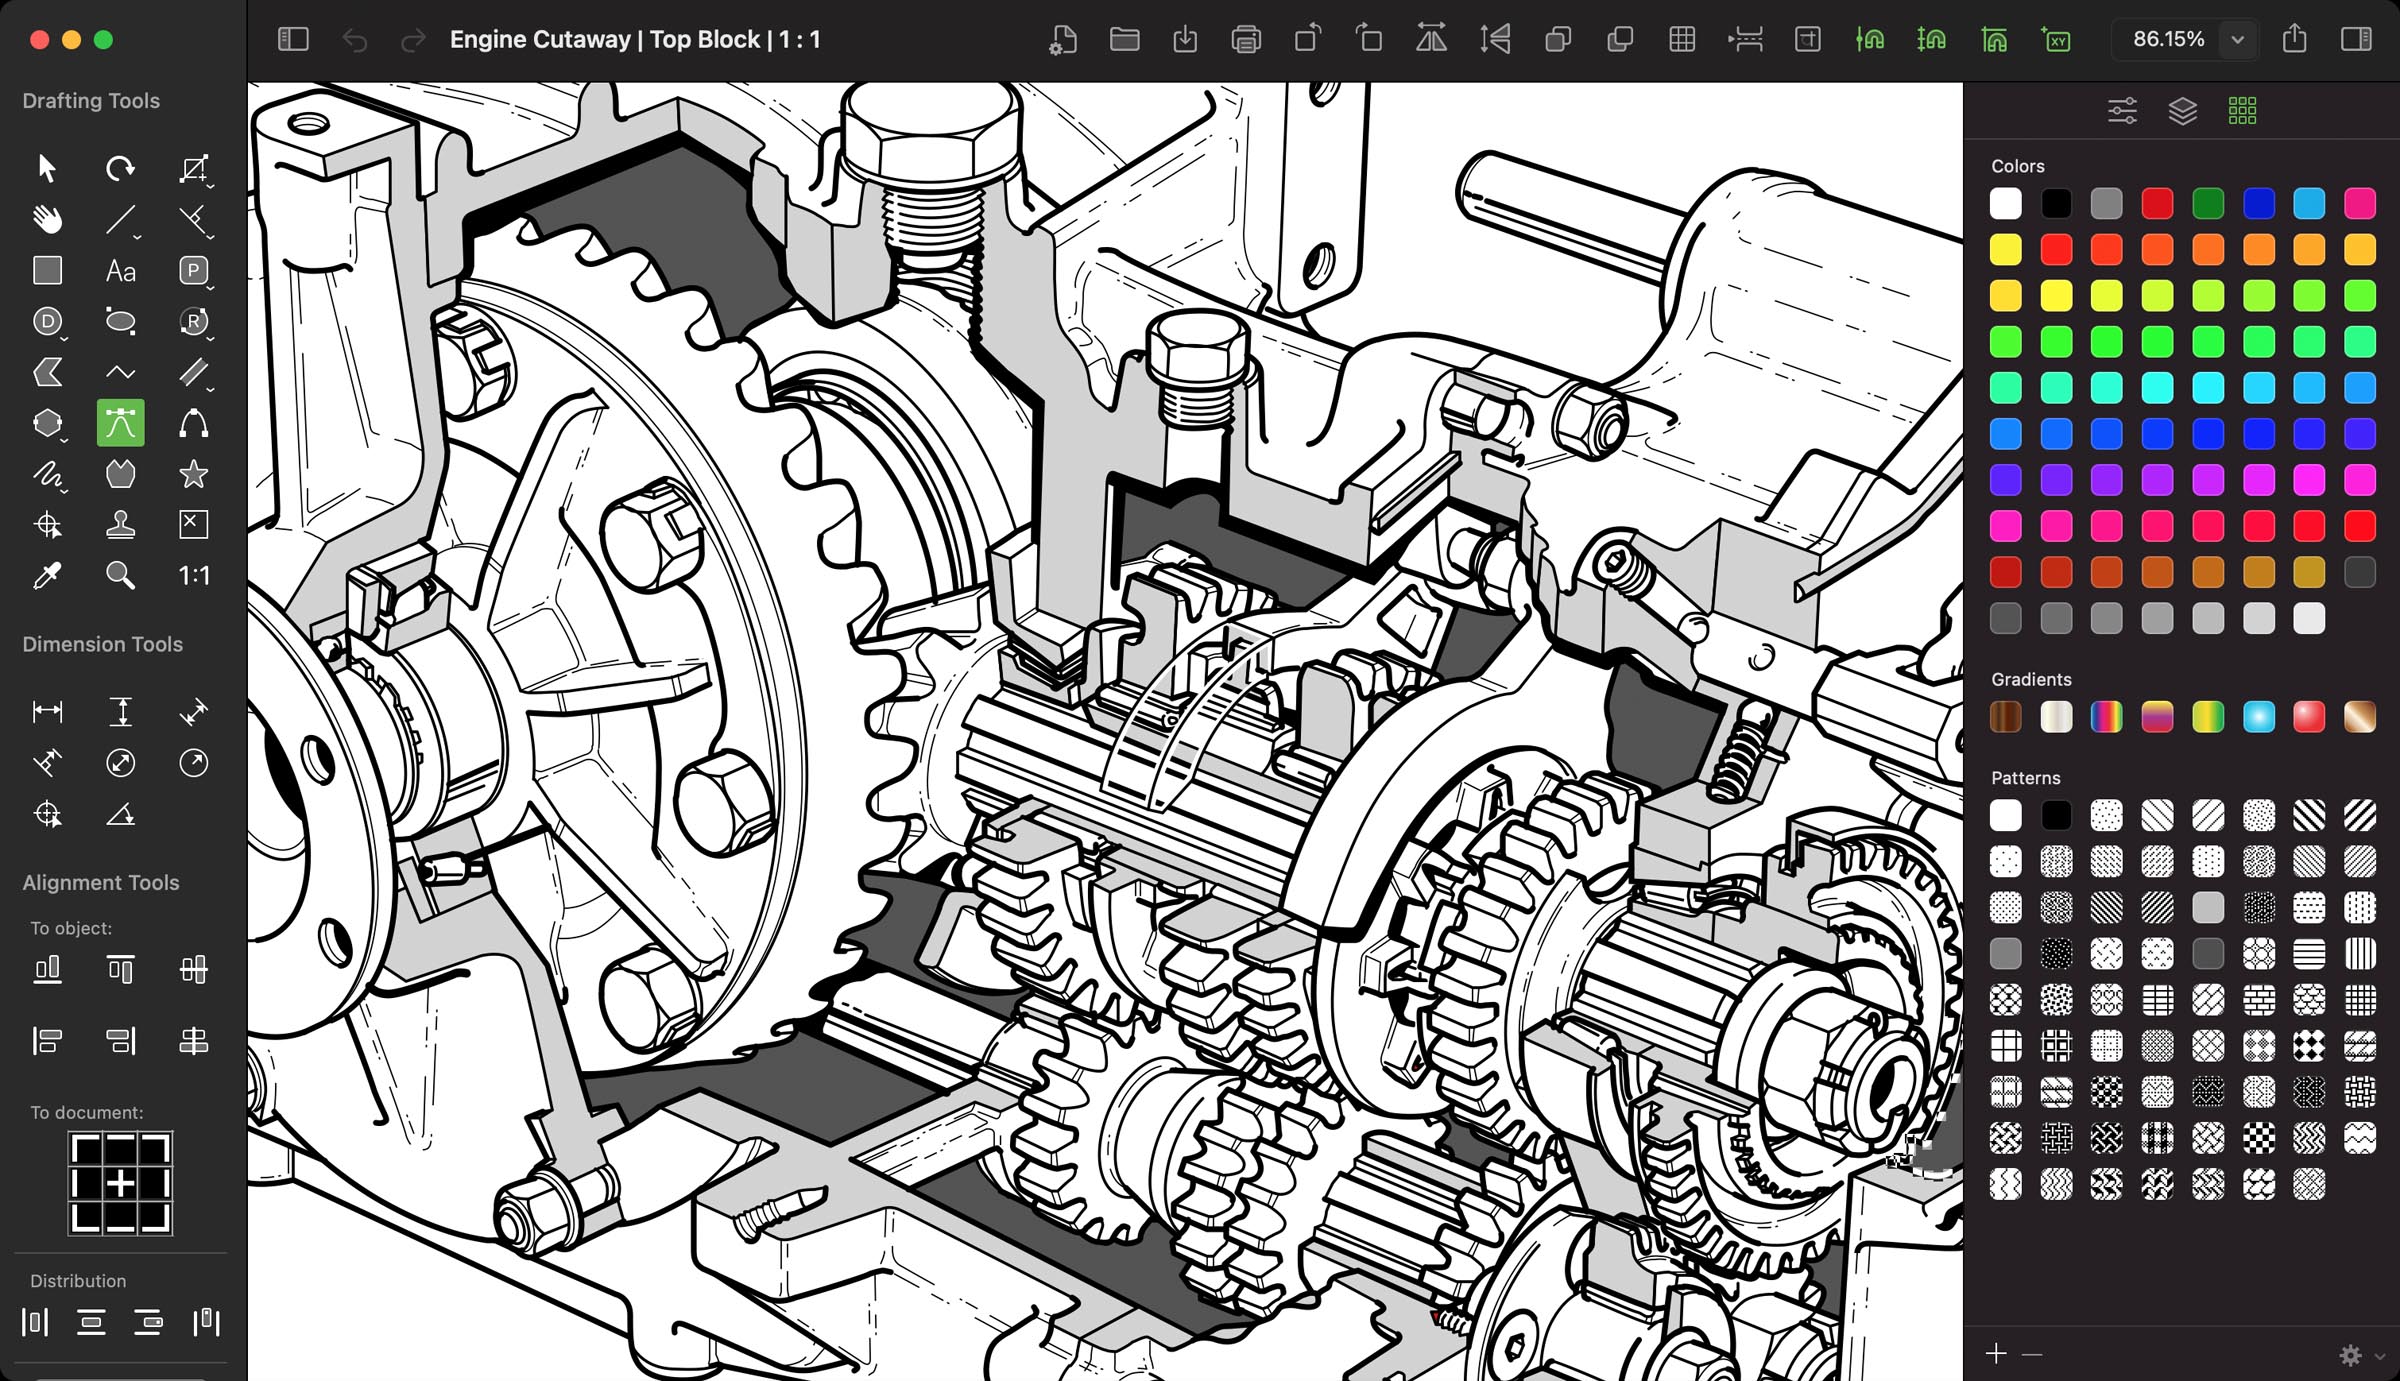Add a new swatch with plus button
This screenshot has width=2400, height=1381.
pyautogui.click(x=1996, y=1353)
